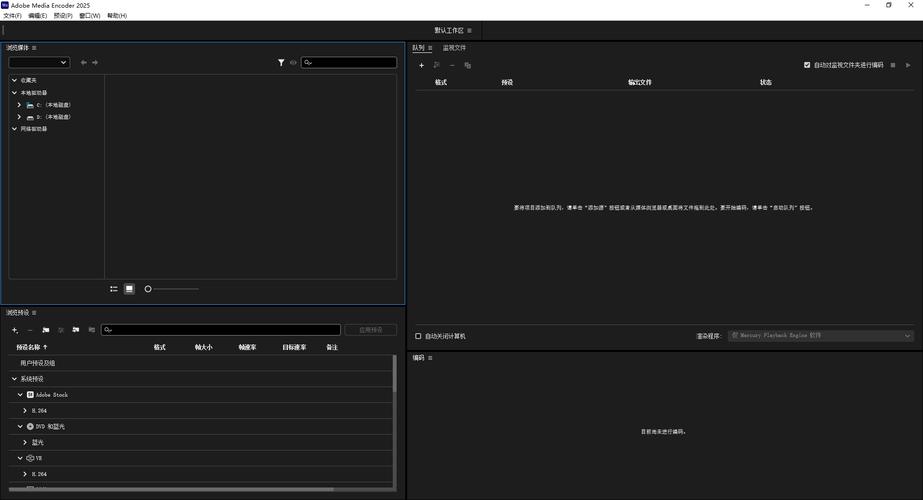Select the 默认工作区 workspace tab
The image size is (923, 500).
pyautogui.click(x=449, y=31)
